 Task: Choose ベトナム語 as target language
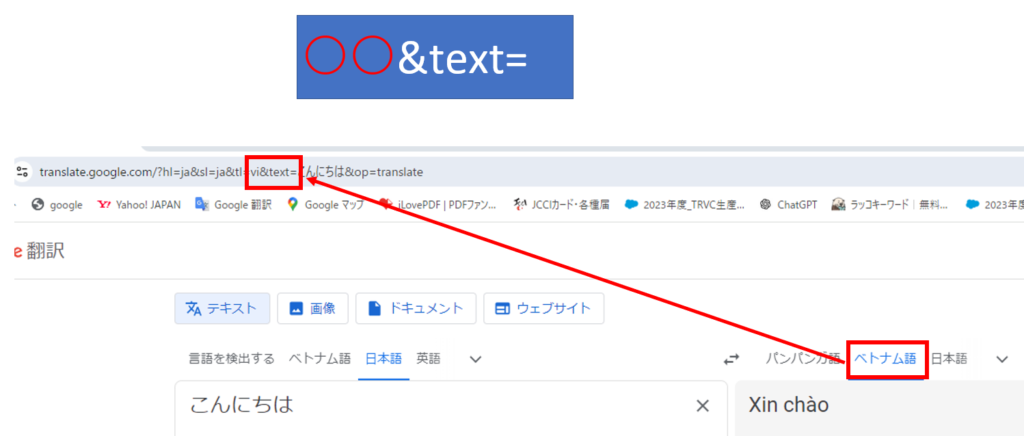tap(885, 359)
